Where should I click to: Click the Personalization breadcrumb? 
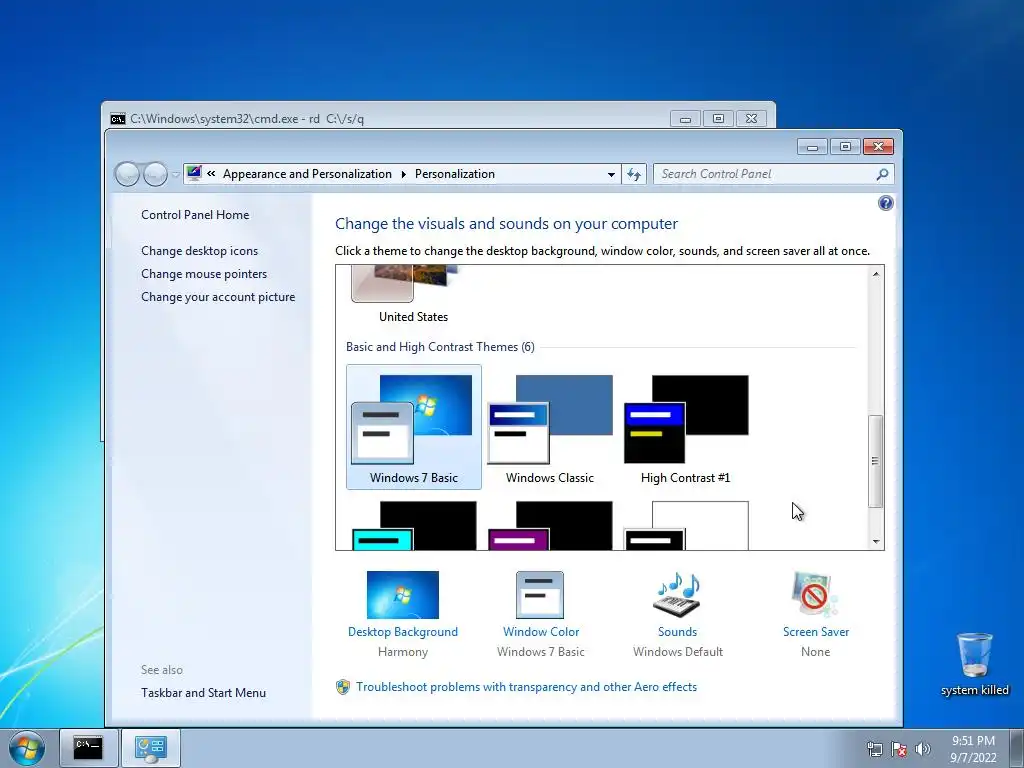[x=455, y=174]
